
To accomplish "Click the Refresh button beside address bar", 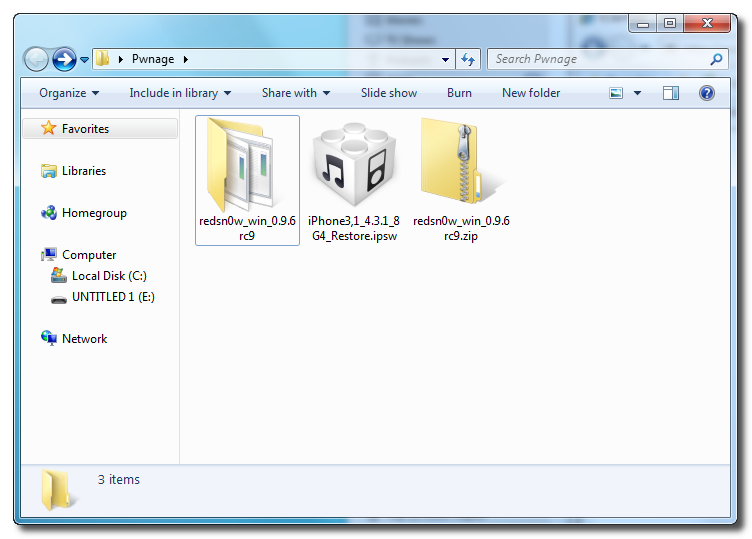I will (x=468, y=59).
